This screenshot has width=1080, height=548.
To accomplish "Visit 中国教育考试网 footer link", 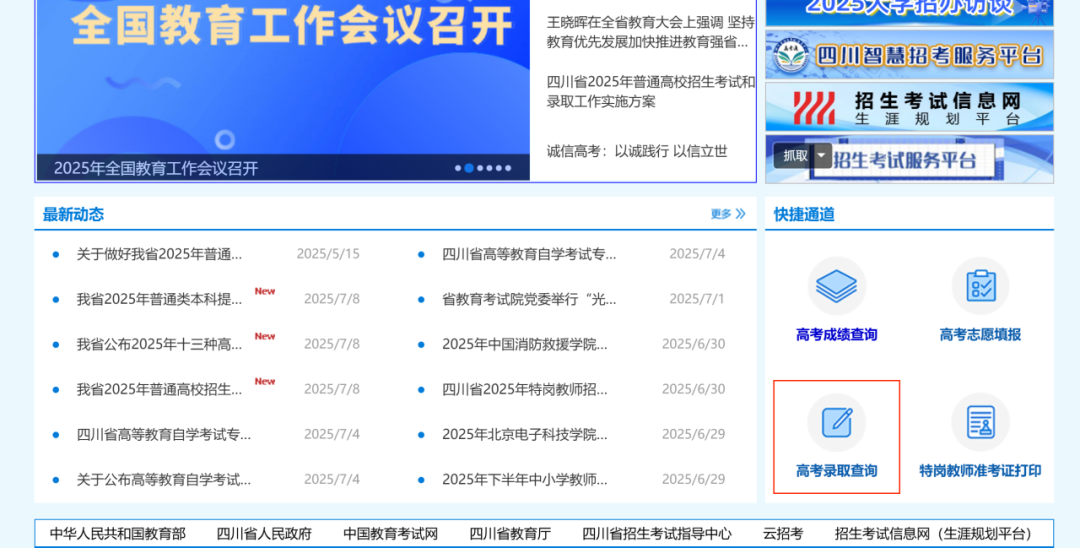I will pyautogui.click(x=391, y=534).
